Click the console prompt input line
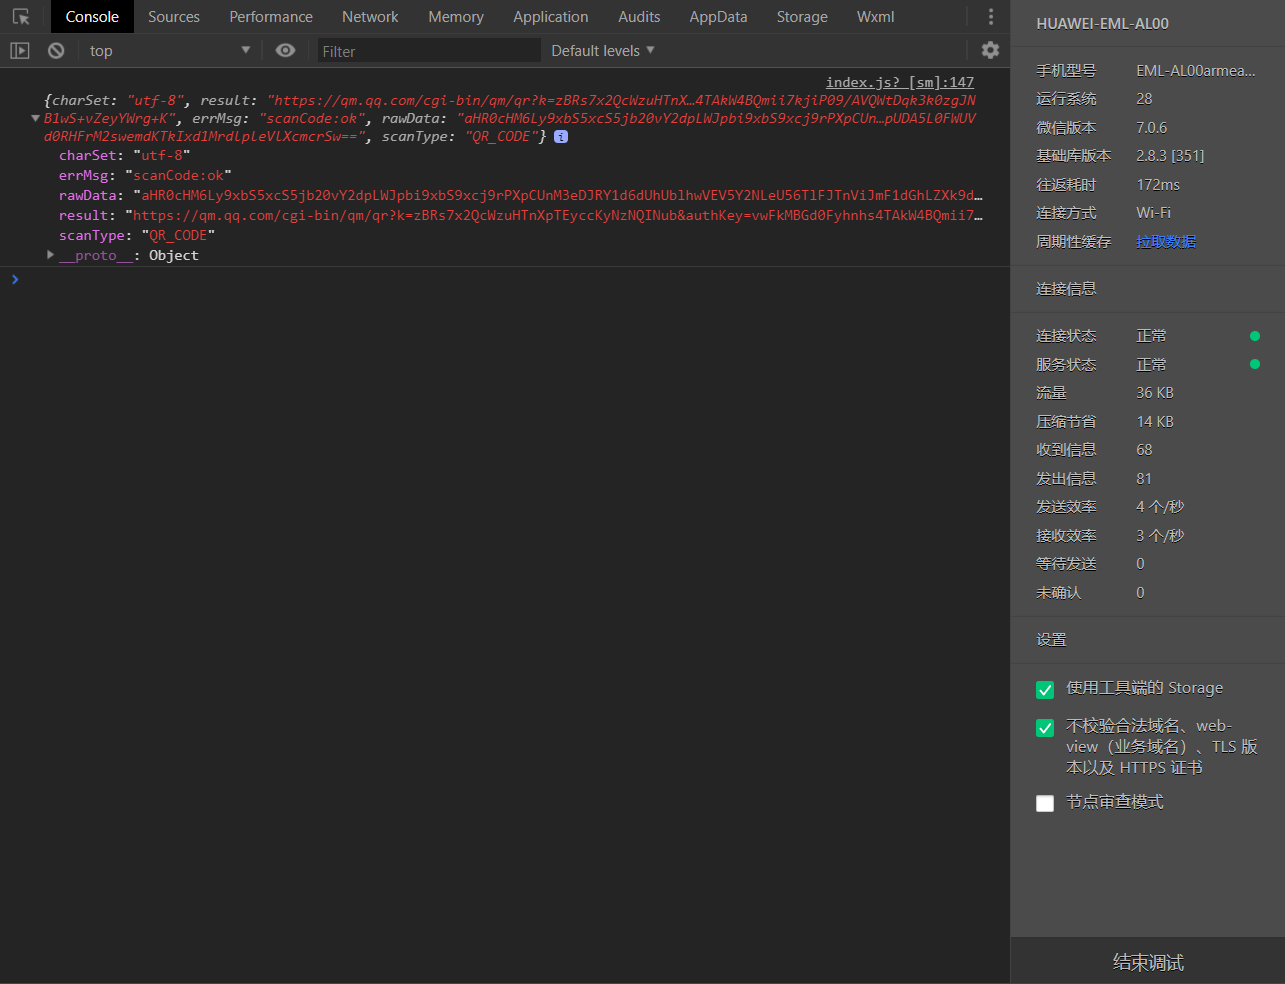Image resolution: width=1285 pixels, height=984 pixels. tap(505, 279)
